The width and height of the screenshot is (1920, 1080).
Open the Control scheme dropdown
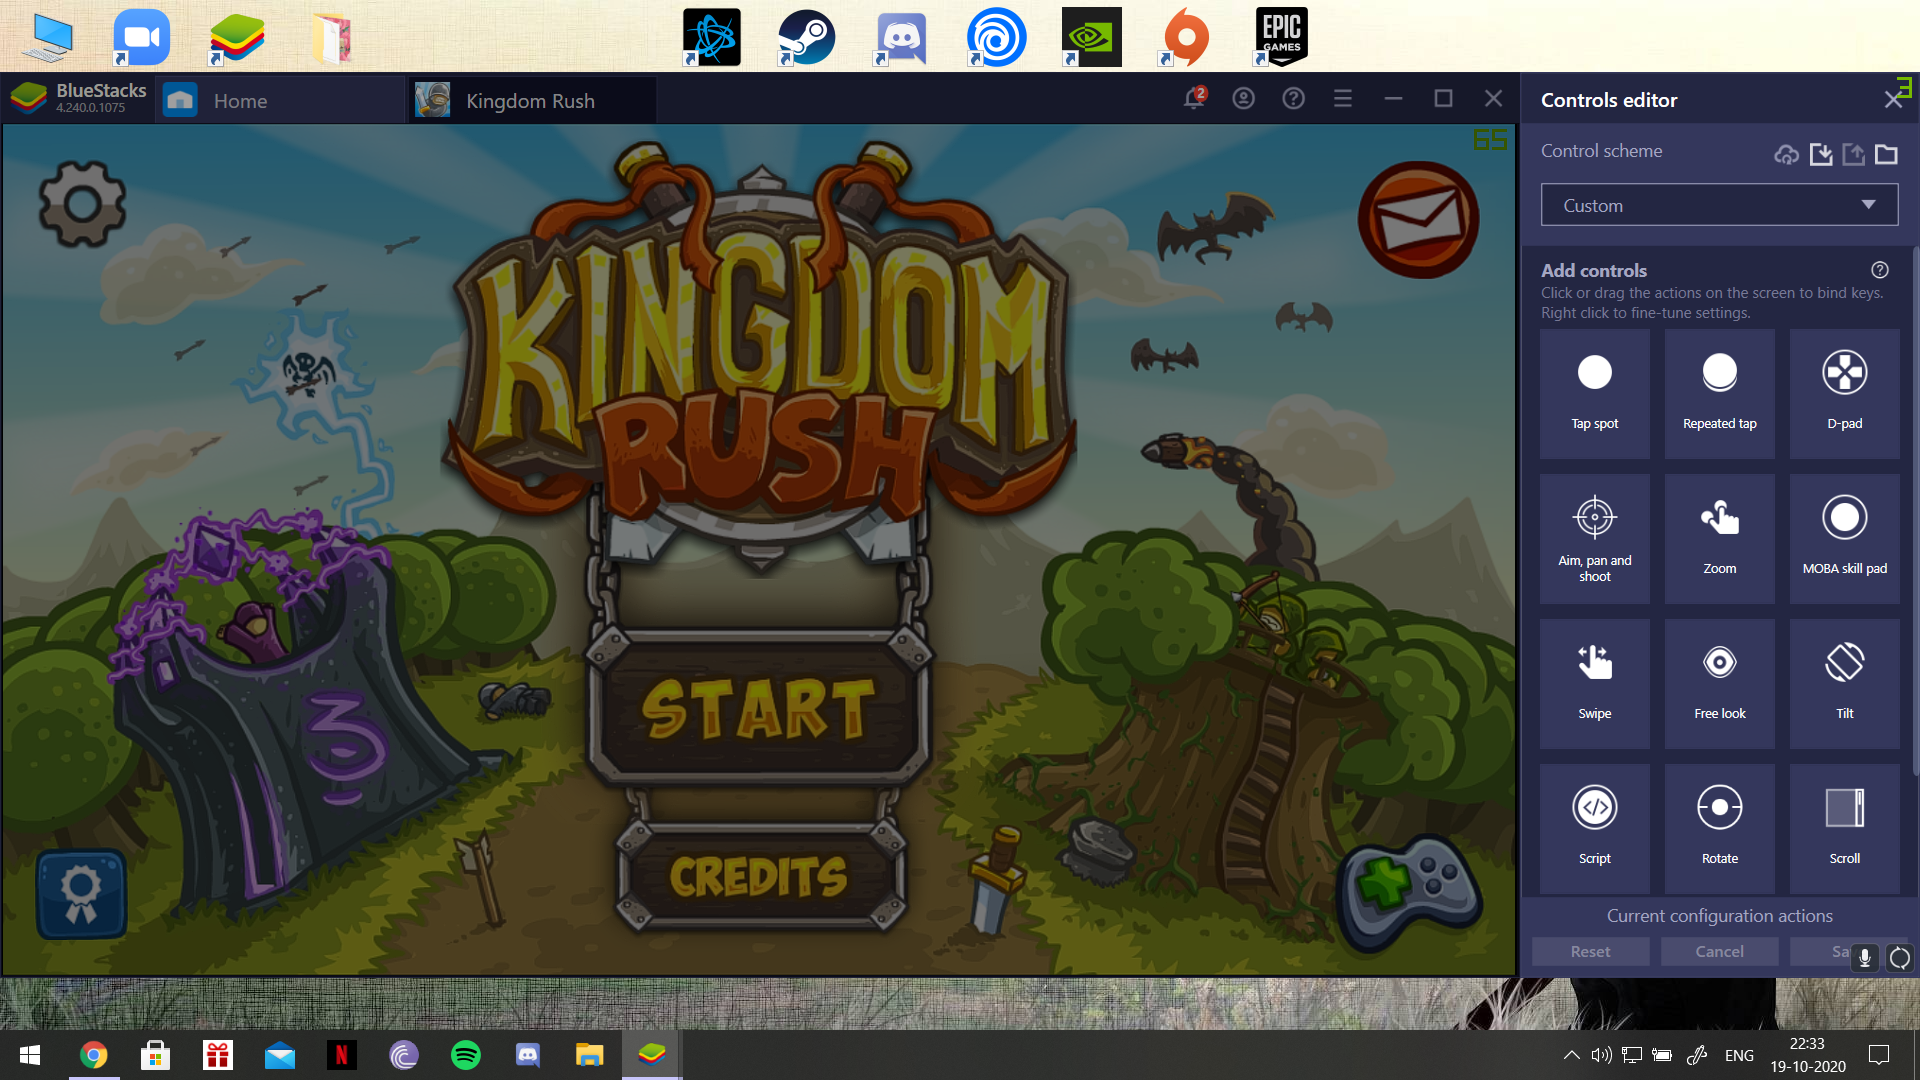coord(1718,204)
